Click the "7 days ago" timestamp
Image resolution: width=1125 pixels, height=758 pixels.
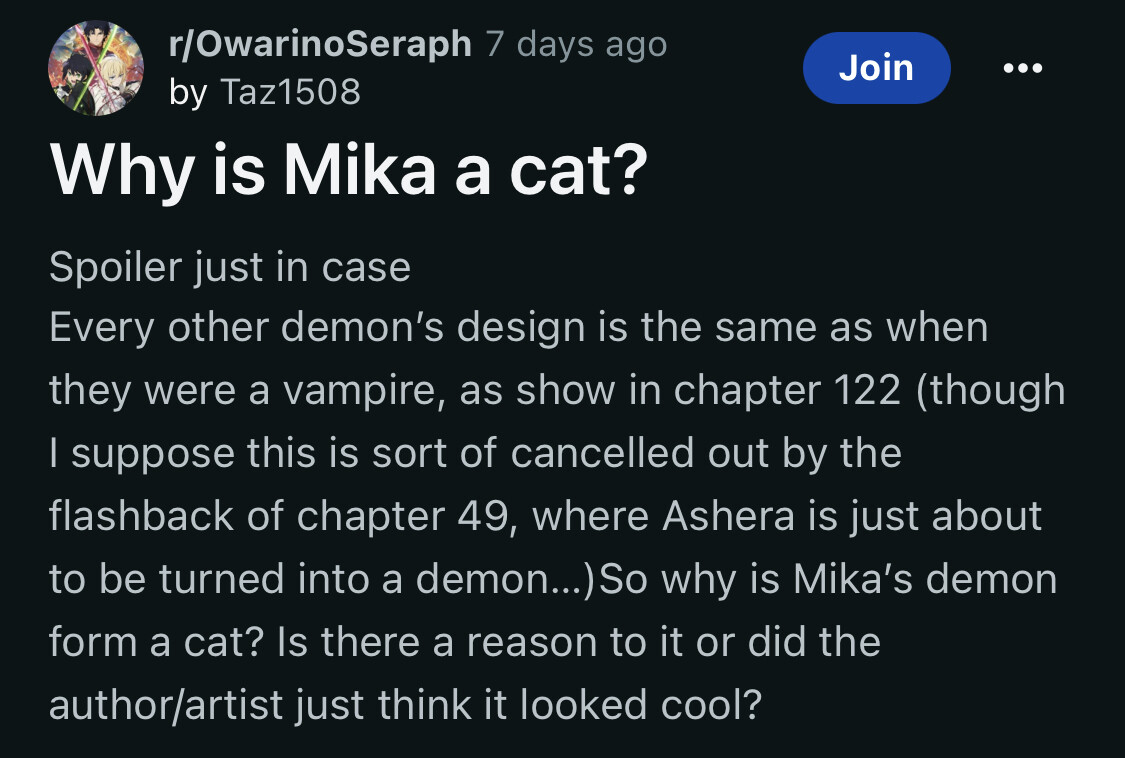coord(576,44)
